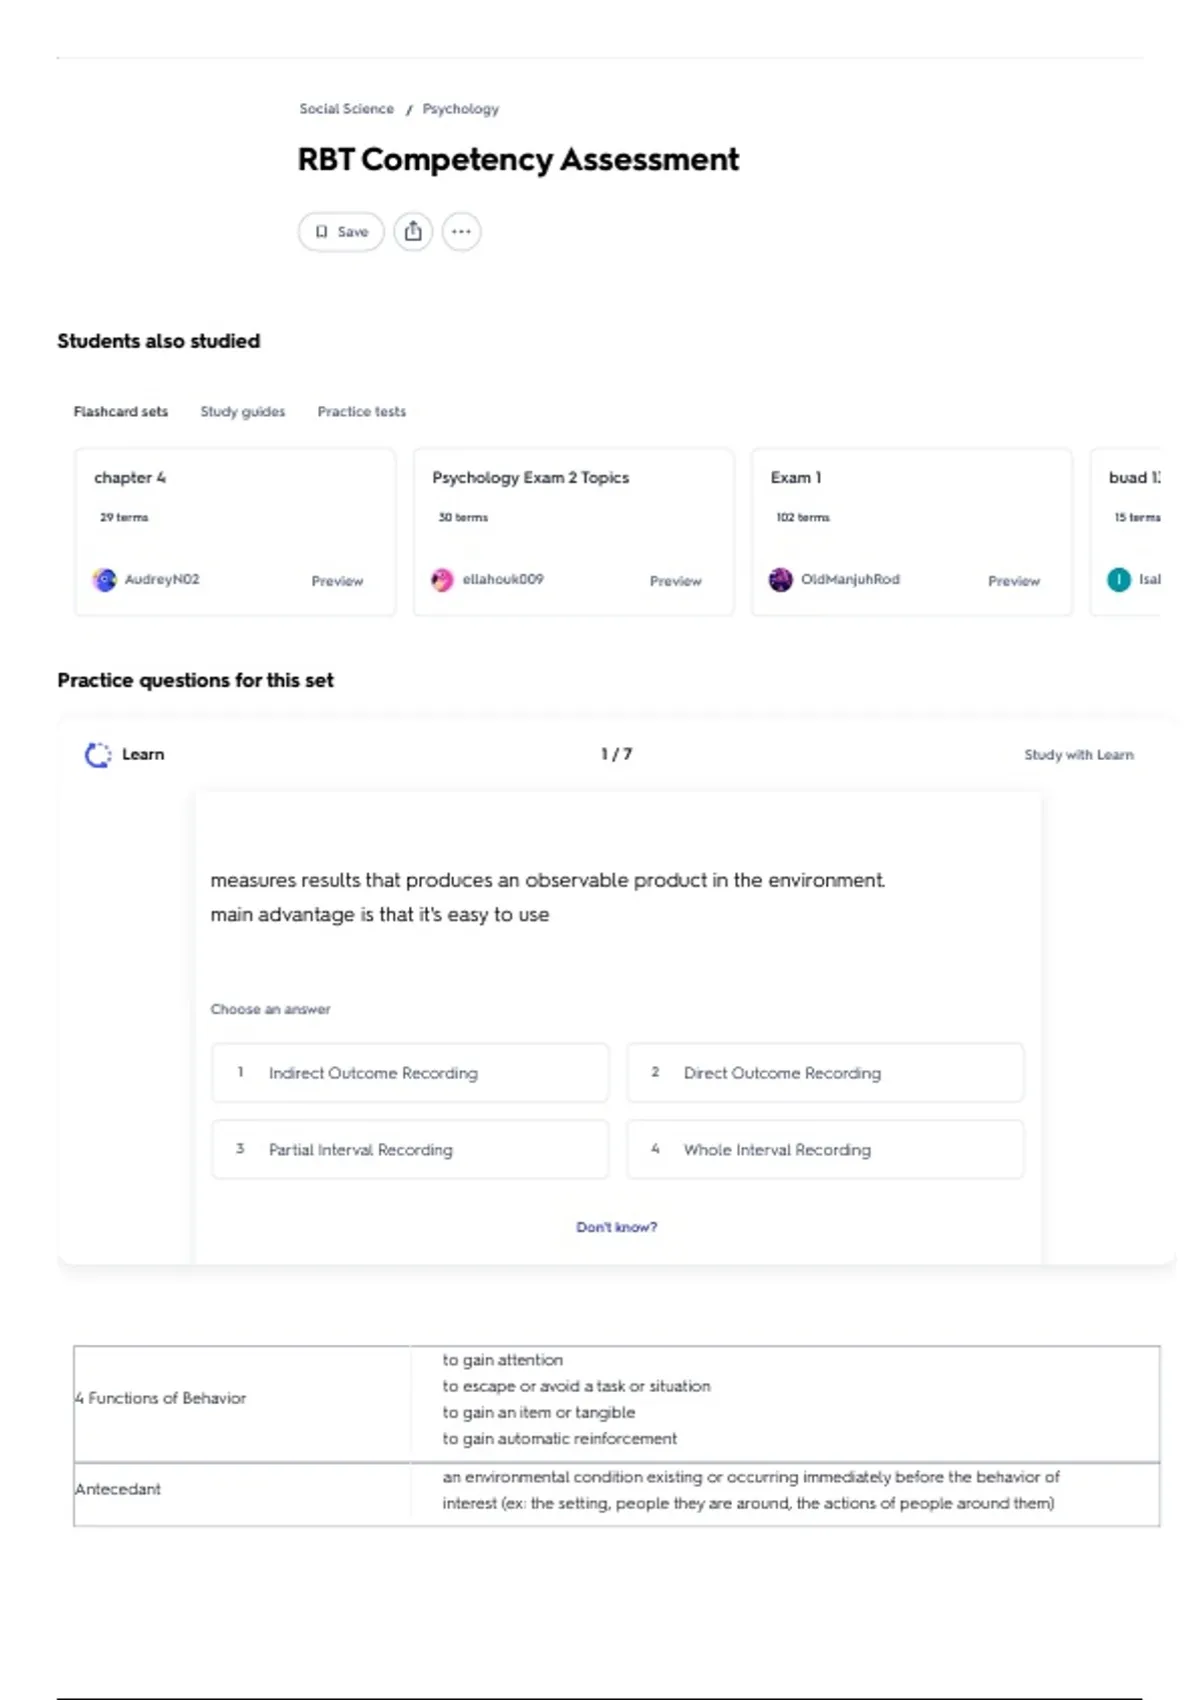Click OldManjuhRod's profile avatar
Screen dimensions: 1200x1700
[x=781, y=580]
